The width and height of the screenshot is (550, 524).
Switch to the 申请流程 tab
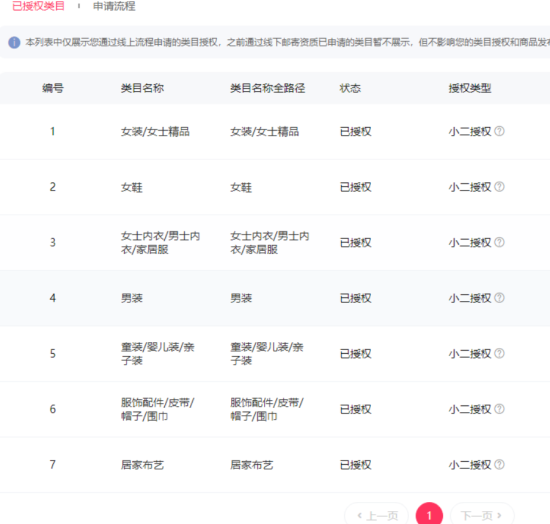[114, 6]
